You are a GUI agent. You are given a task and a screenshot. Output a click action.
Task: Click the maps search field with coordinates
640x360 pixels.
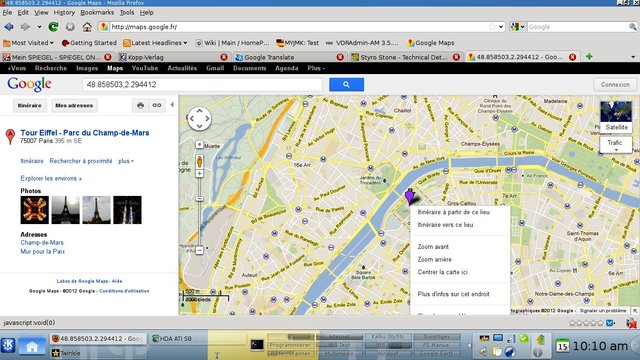pos(202,84)
